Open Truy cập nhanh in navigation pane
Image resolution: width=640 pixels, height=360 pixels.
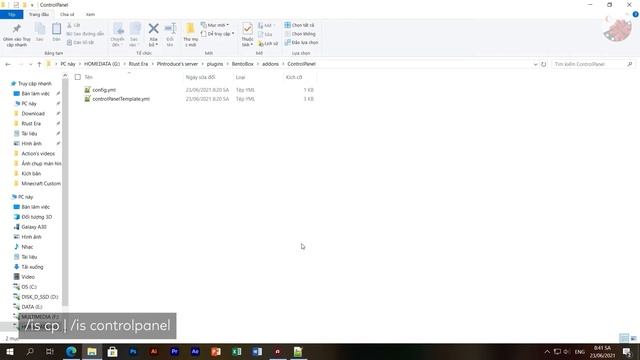[x=35, y=84]
